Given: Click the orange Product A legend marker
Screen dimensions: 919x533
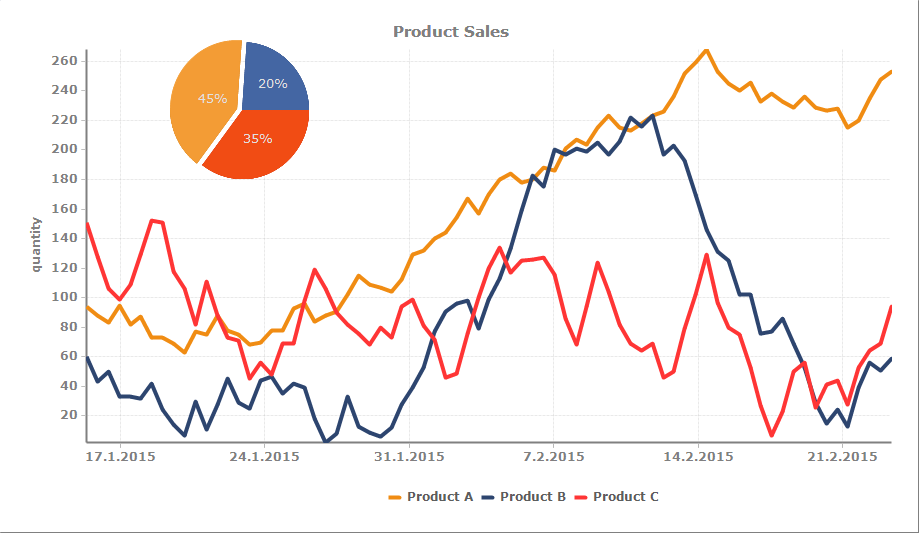Looking at the screenshot, I should click(394, 496).
